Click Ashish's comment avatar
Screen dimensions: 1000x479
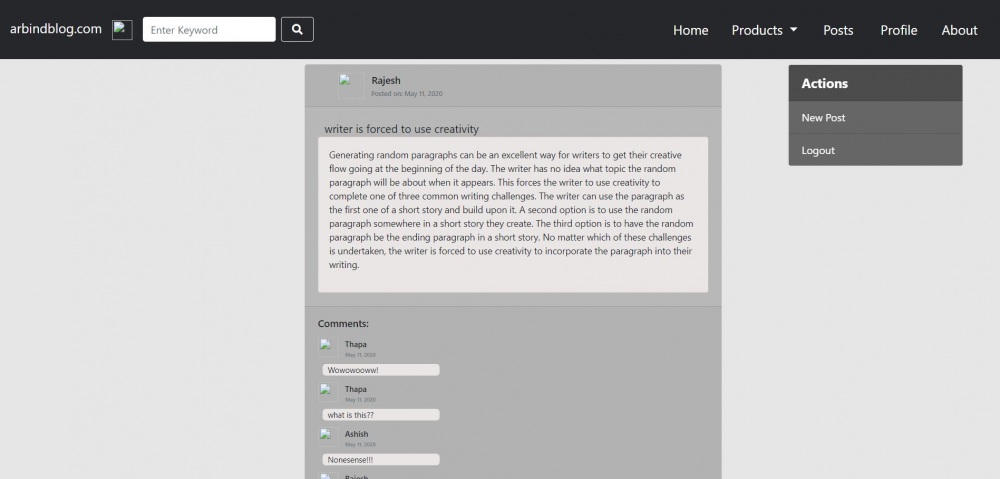(x=327, y=435)
